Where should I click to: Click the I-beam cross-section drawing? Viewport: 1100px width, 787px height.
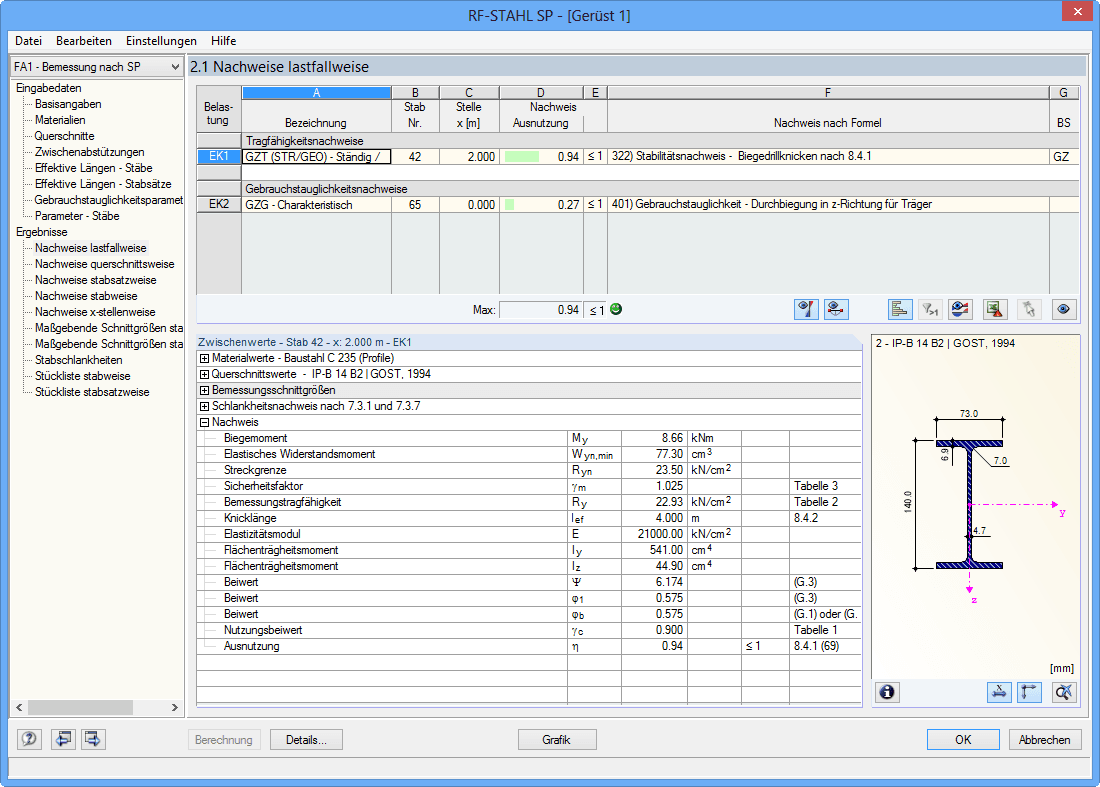(x=969, y=504)
